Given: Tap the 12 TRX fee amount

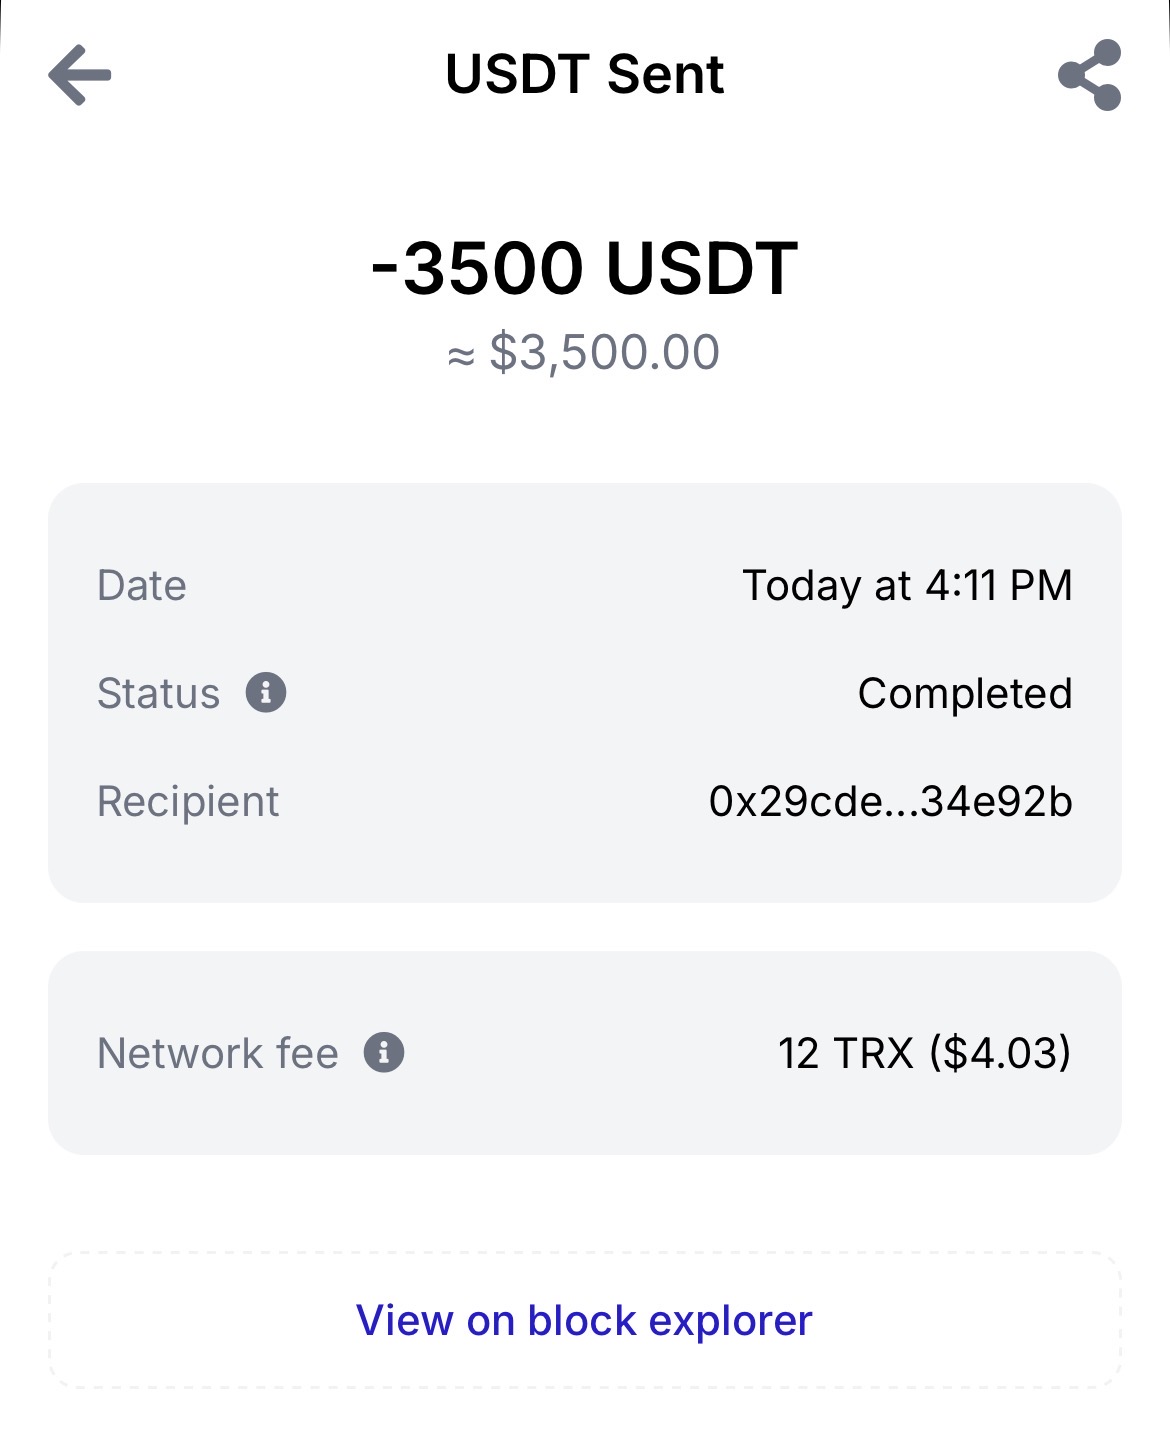Looking at the screenshot, I should 846,1053.
